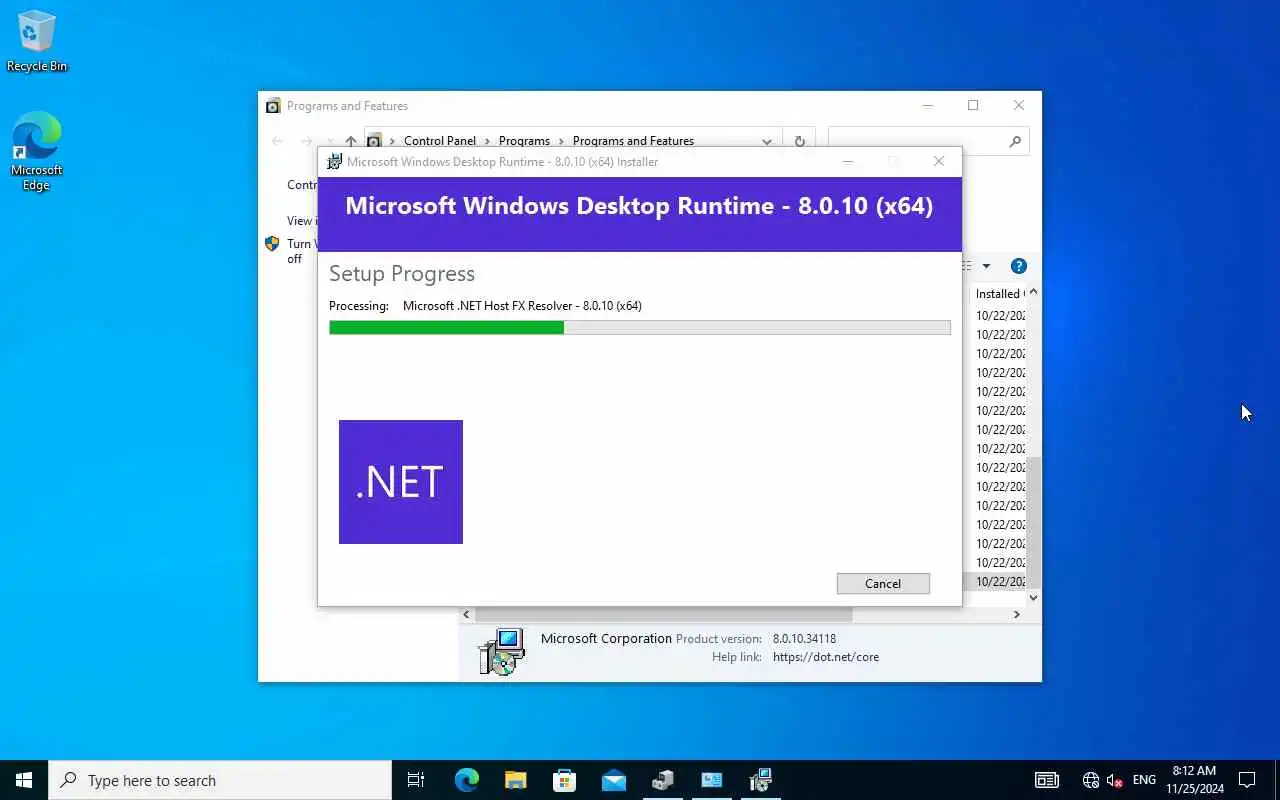Viewport: 1280px width, 800px height.
Task: Click the Windows Start button
Action: pyautogui.click(x=24, y=780)
